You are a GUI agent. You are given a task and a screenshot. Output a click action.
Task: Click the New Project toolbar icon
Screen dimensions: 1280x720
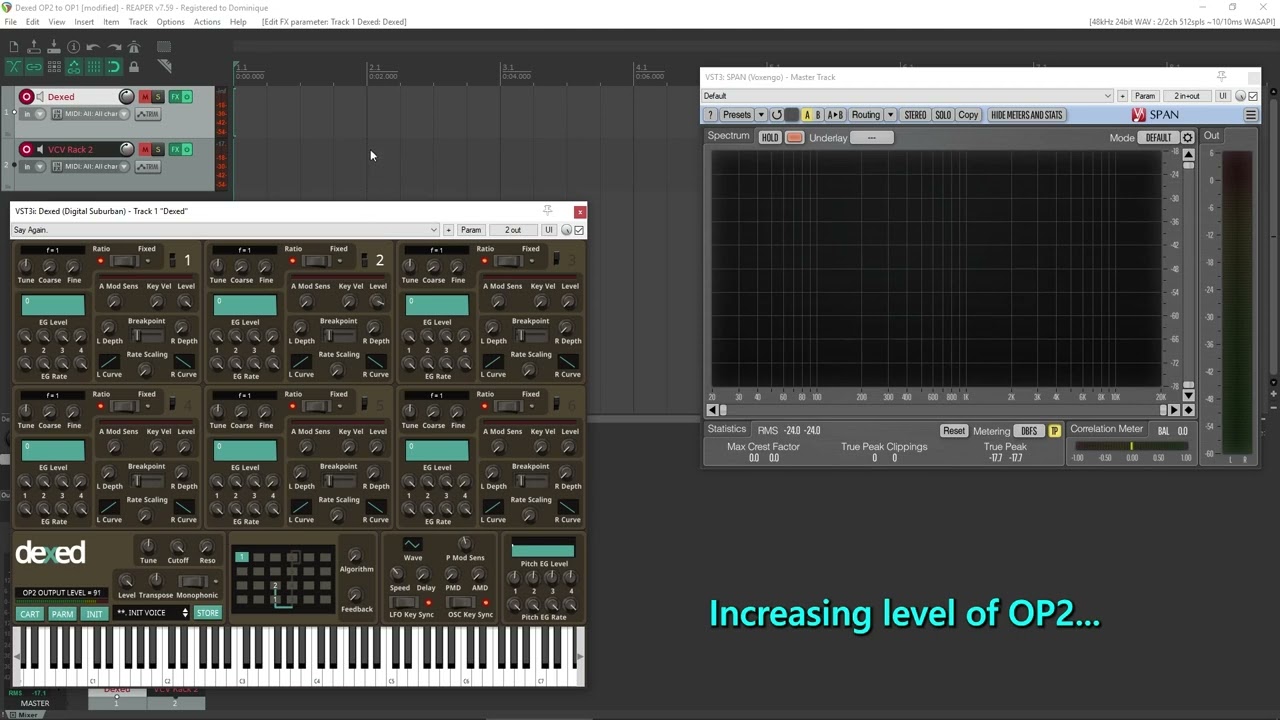pyautogui.click(x=13, y=47)
